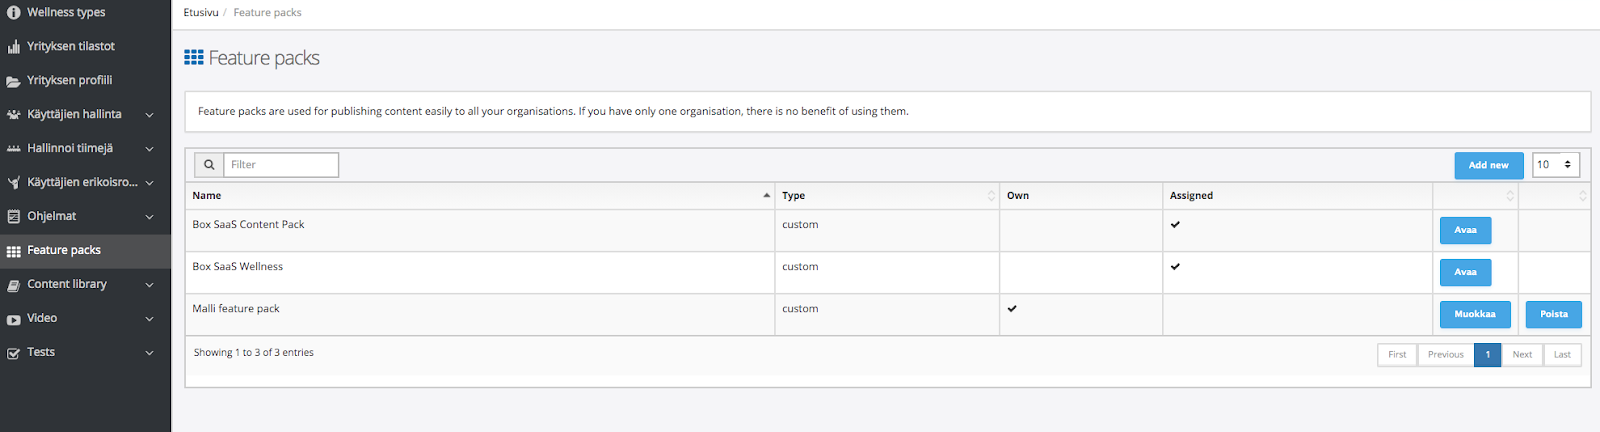Screen dimensions: 1600x432
Task: Delete Malli feature pack with Poista
Action: coord(1553,314)
